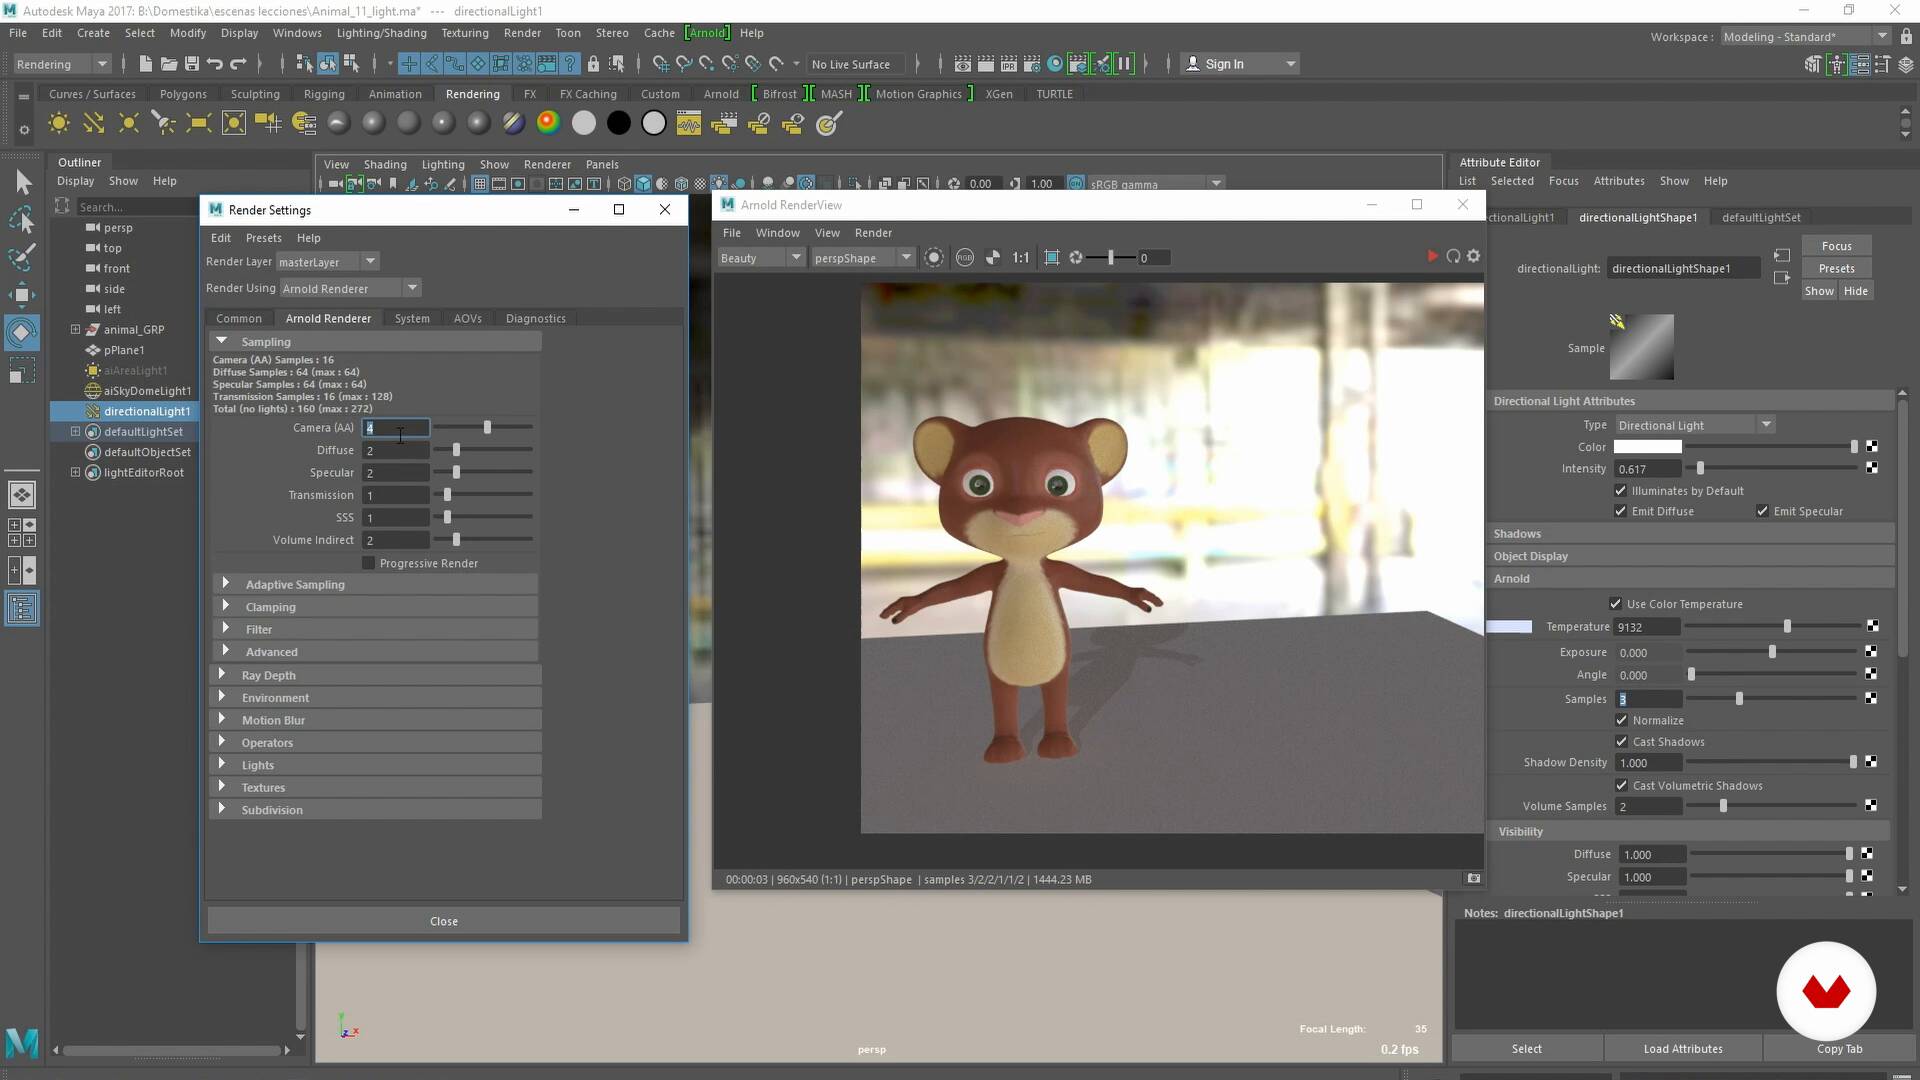
Task: Click the Hypershade yellow wave shelf icon
Action: point(689,123)
